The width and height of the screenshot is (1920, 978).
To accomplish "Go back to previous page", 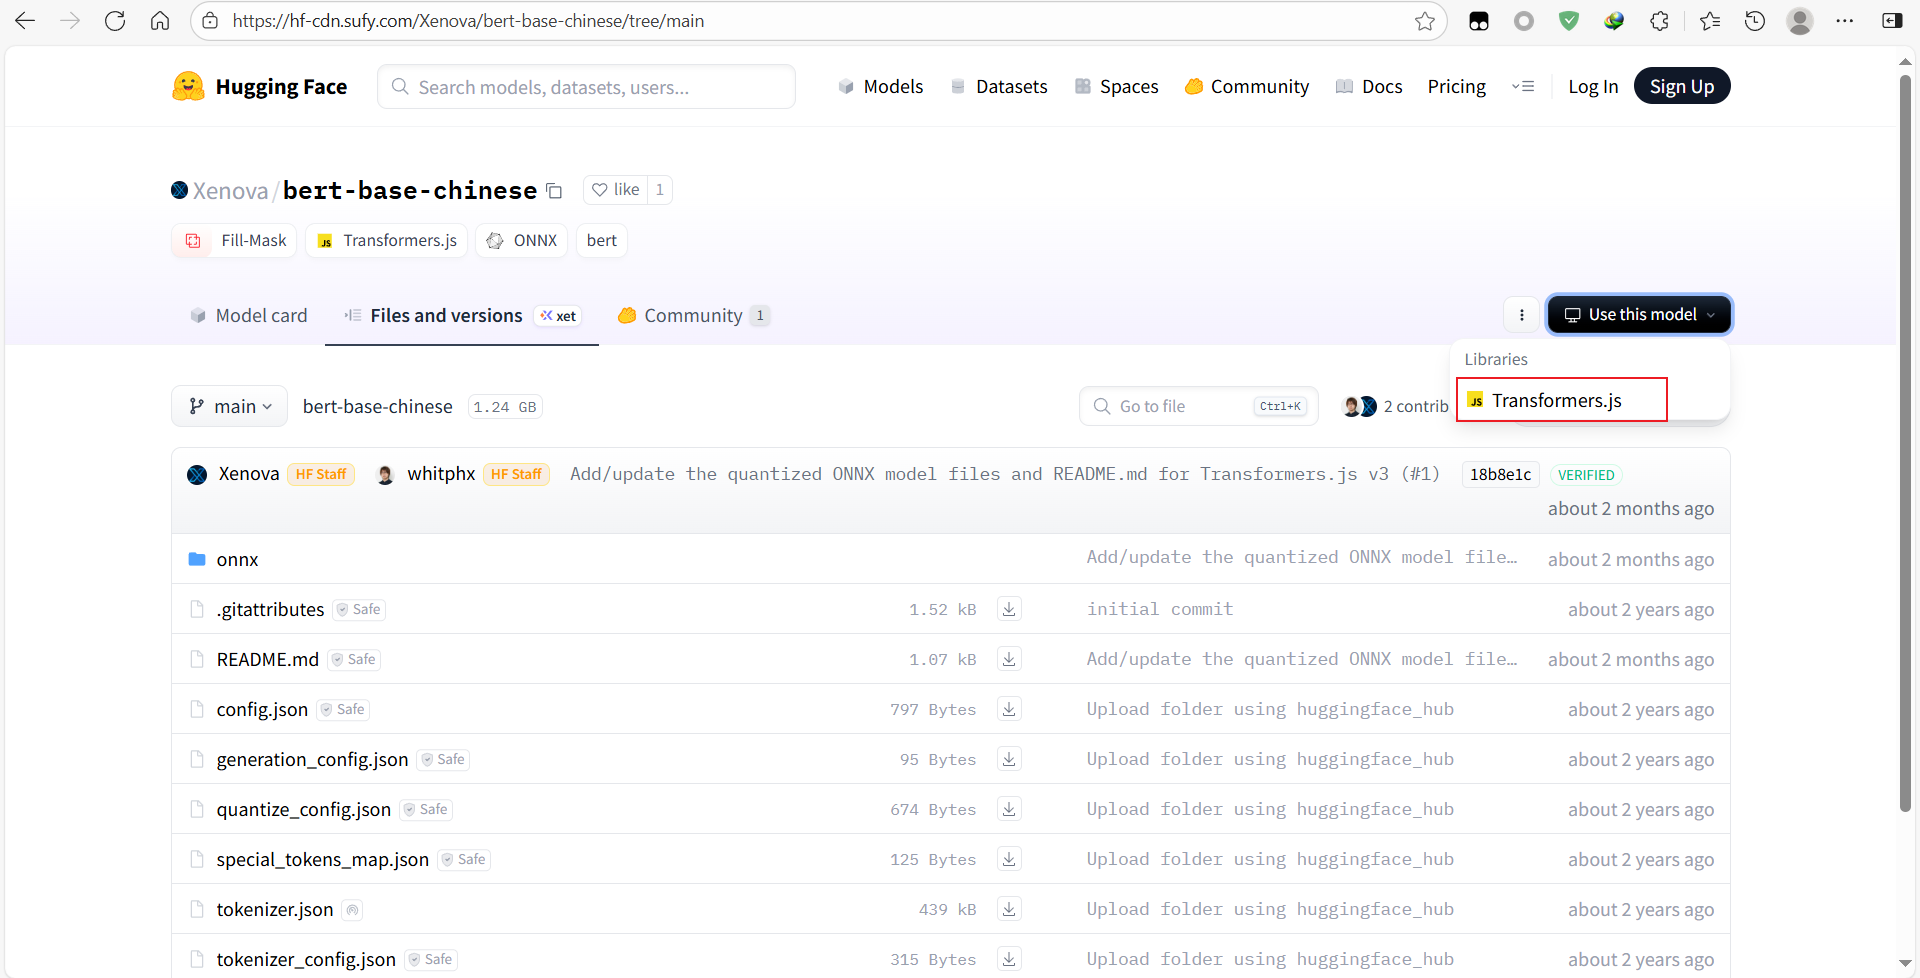I will [x=25, y=21].
